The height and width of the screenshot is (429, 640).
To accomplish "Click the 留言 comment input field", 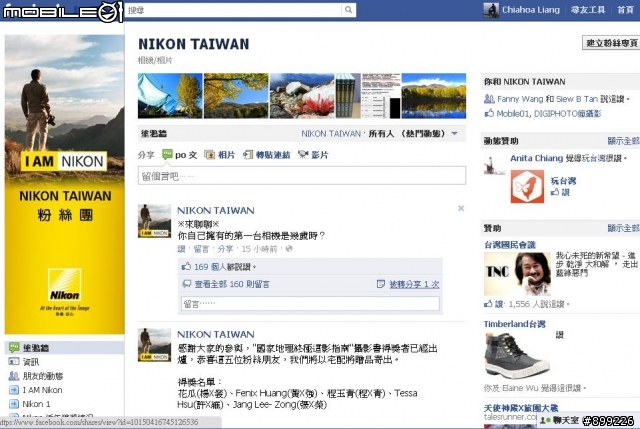I will tap(310, 303).
